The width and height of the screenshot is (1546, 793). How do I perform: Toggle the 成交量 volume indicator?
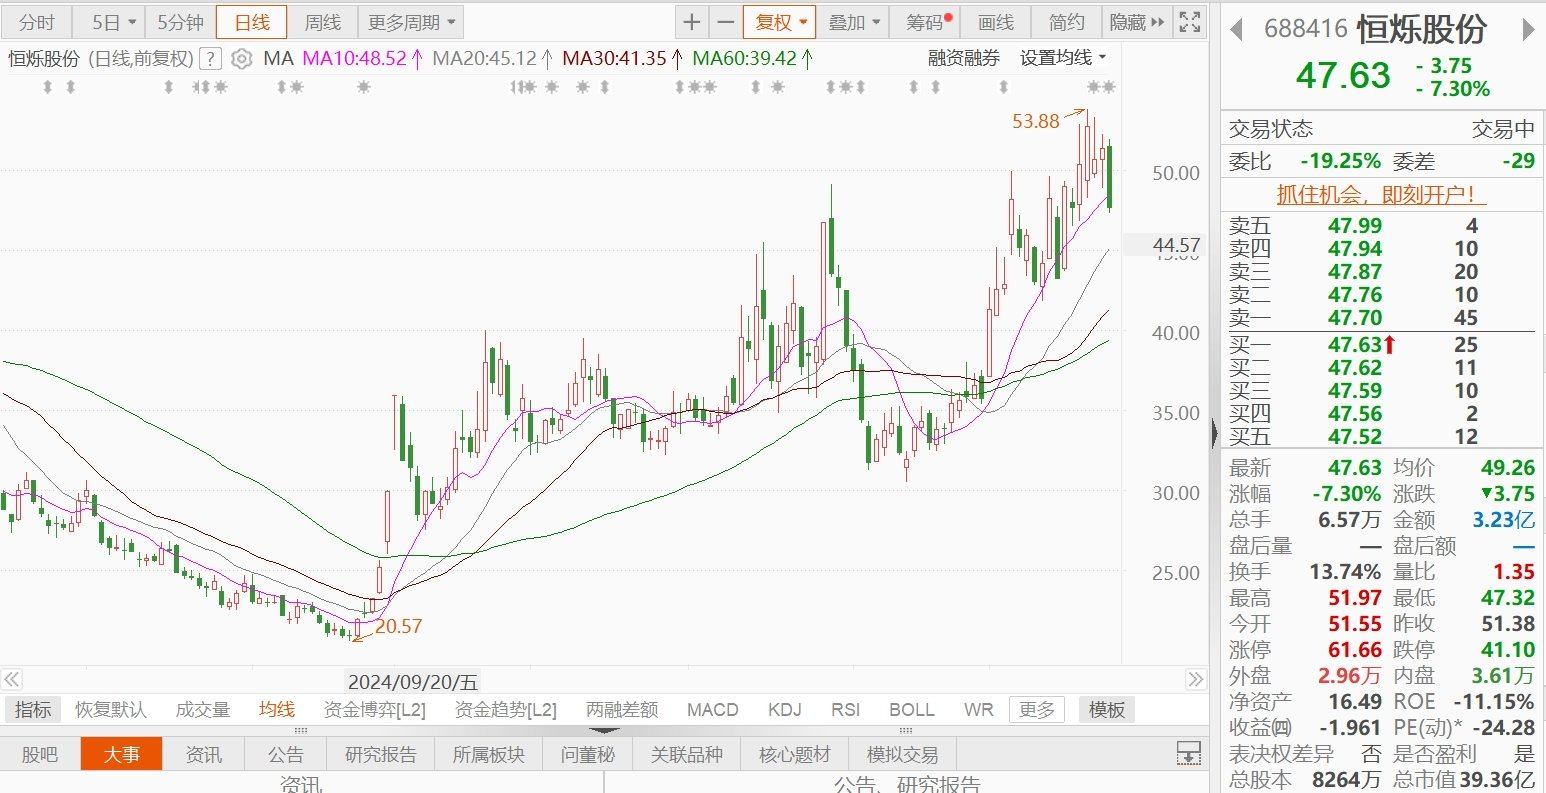(203, 710)
